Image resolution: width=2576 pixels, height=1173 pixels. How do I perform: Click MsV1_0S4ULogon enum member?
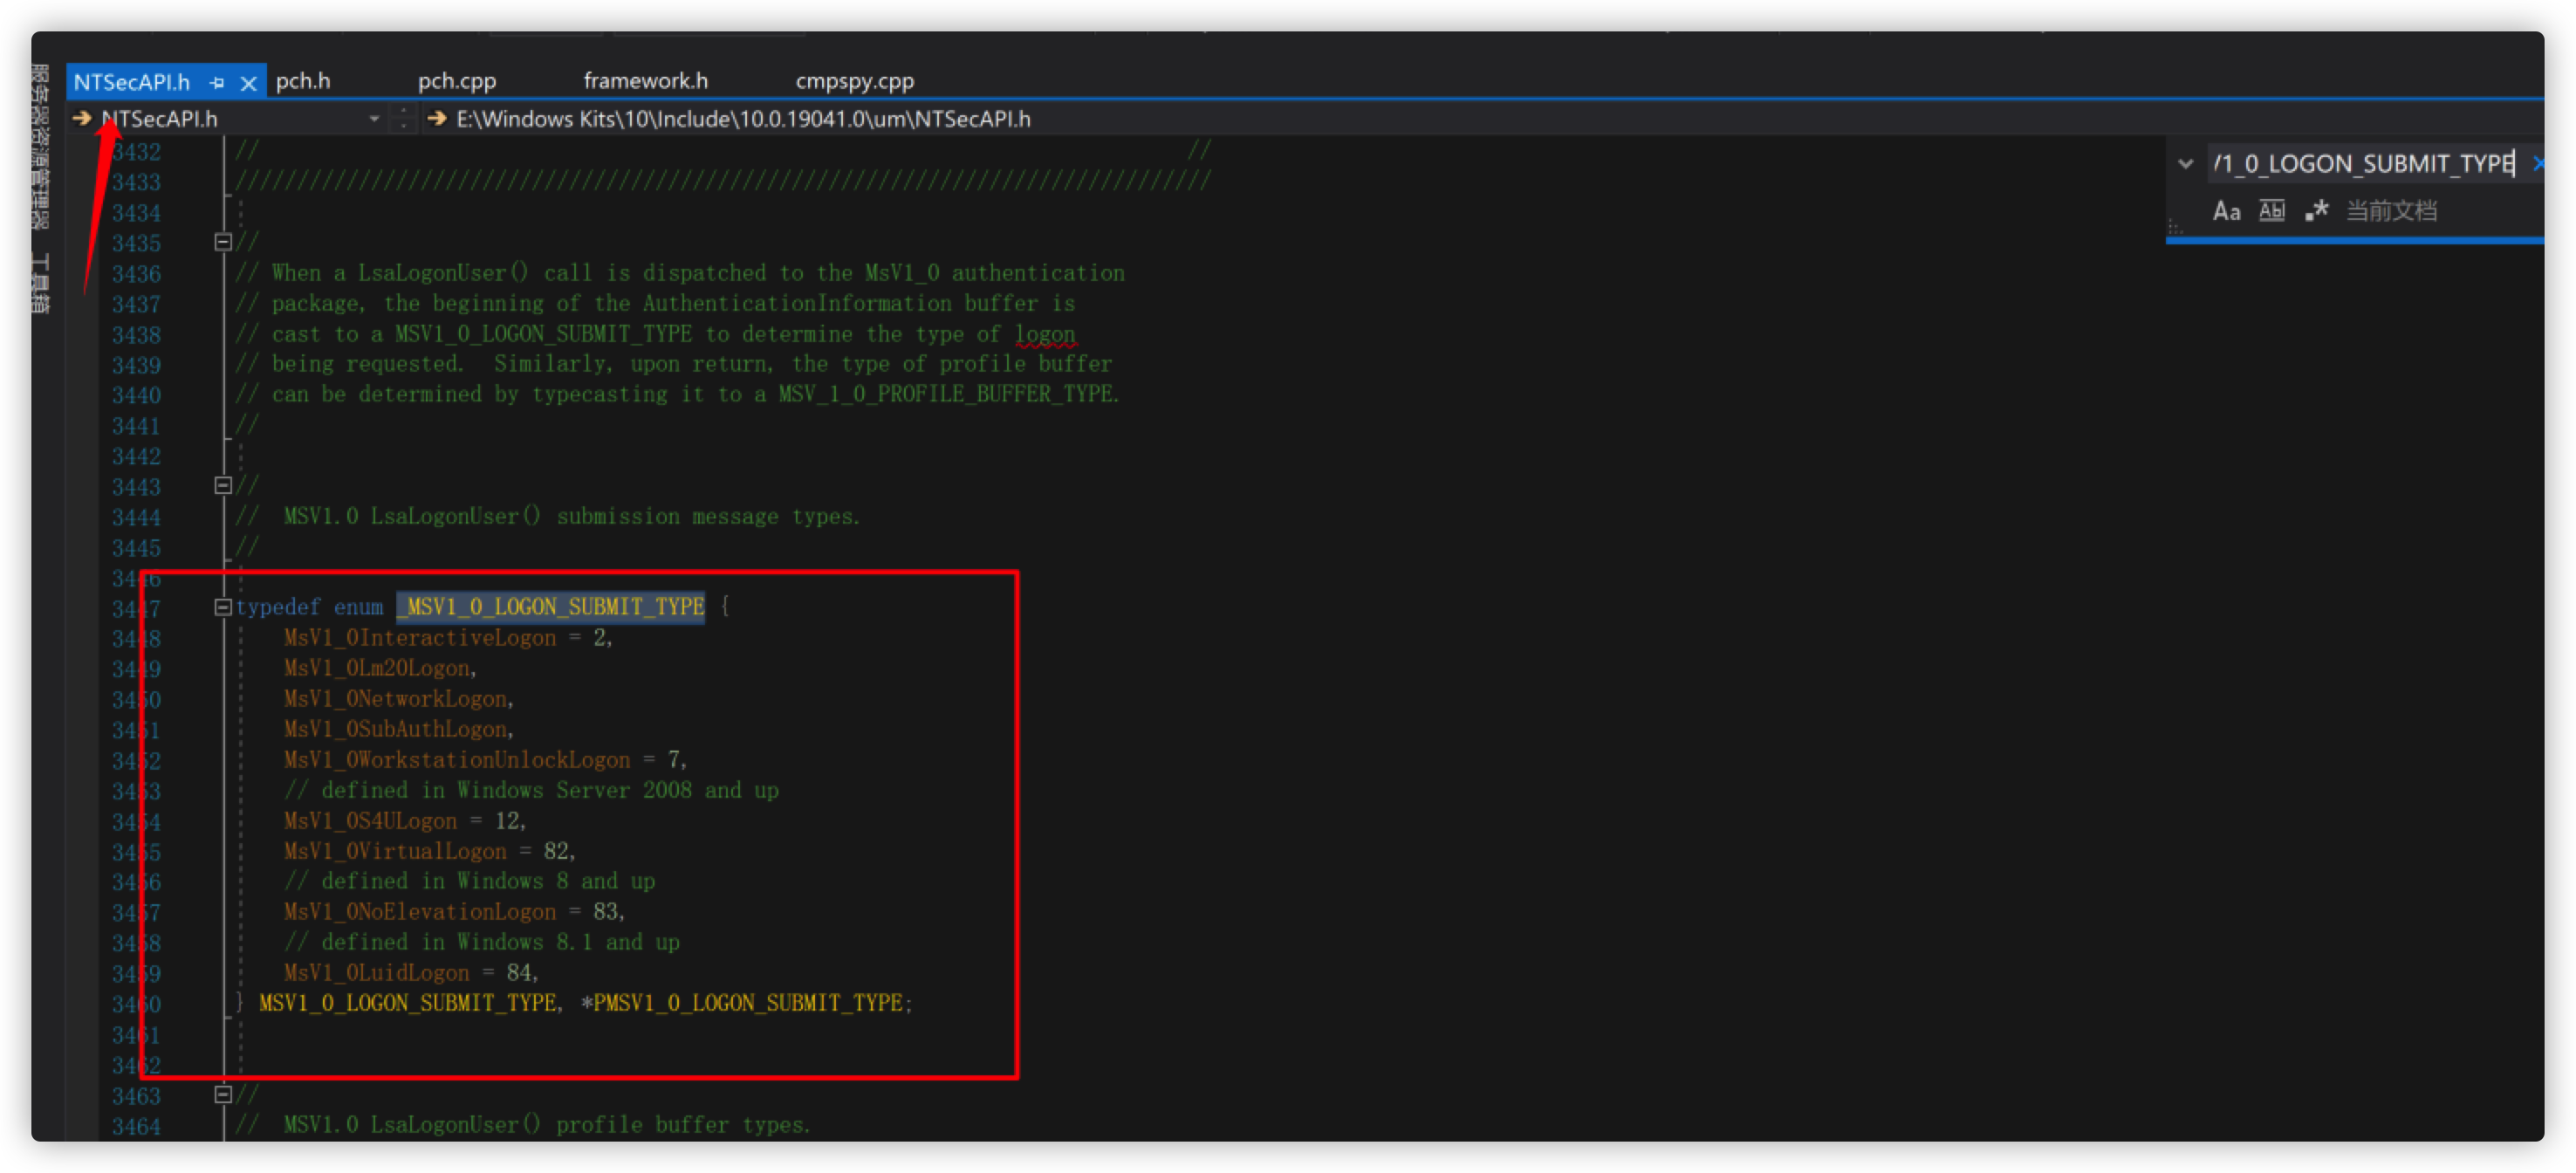(370, 821)
